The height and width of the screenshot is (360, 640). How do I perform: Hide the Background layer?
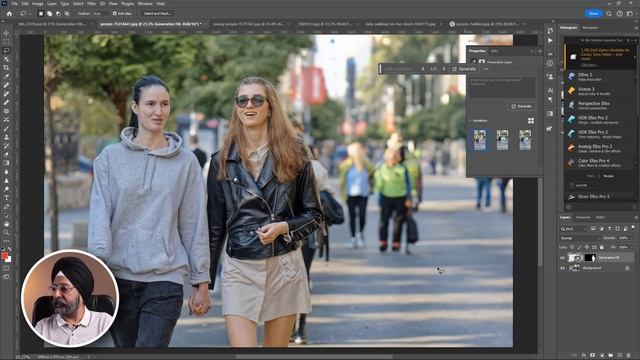click(x=562, y=268)
